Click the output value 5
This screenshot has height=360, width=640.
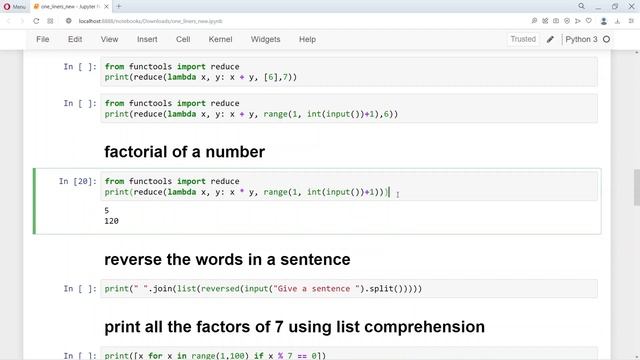click(x=107, y=210)
